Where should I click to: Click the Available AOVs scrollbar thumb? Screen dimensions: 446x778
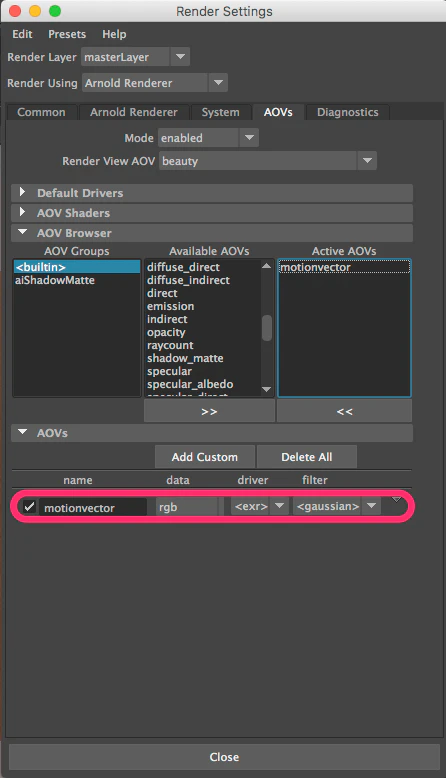coord(267,328)
